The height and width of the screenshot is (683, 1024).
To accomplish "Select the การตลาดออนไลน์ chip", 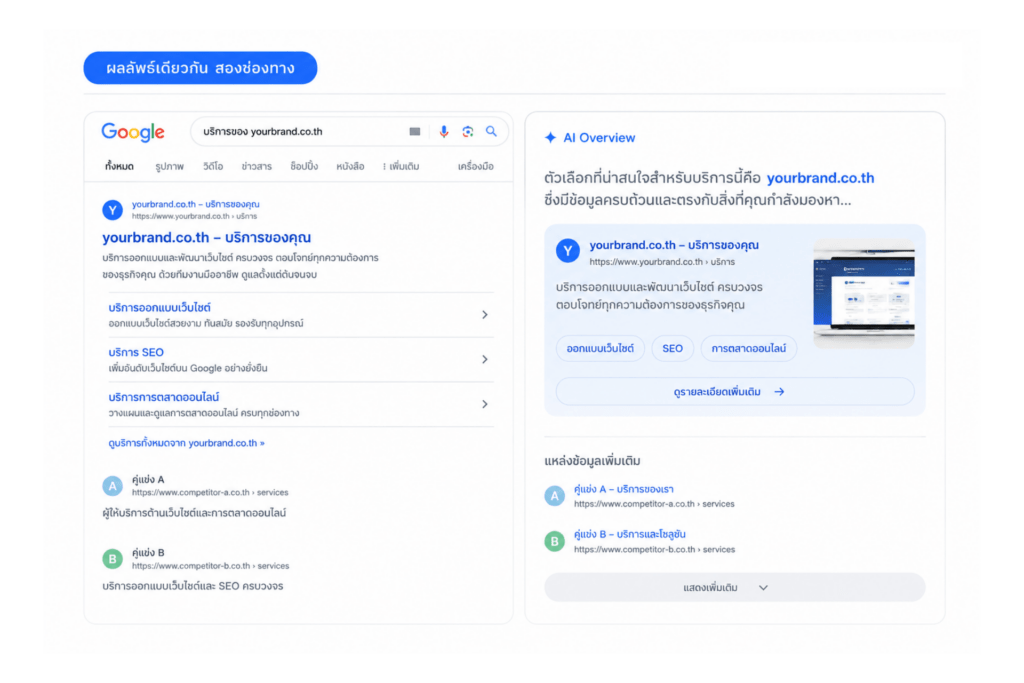I will [748, 349].
